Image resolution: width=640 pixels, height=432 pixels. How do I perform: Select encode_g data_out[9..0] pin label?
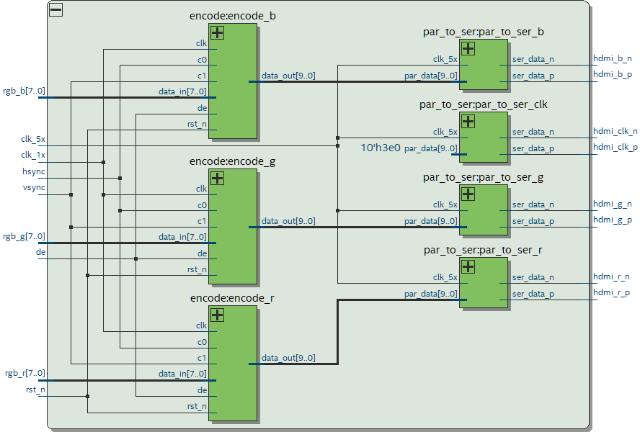288,221
